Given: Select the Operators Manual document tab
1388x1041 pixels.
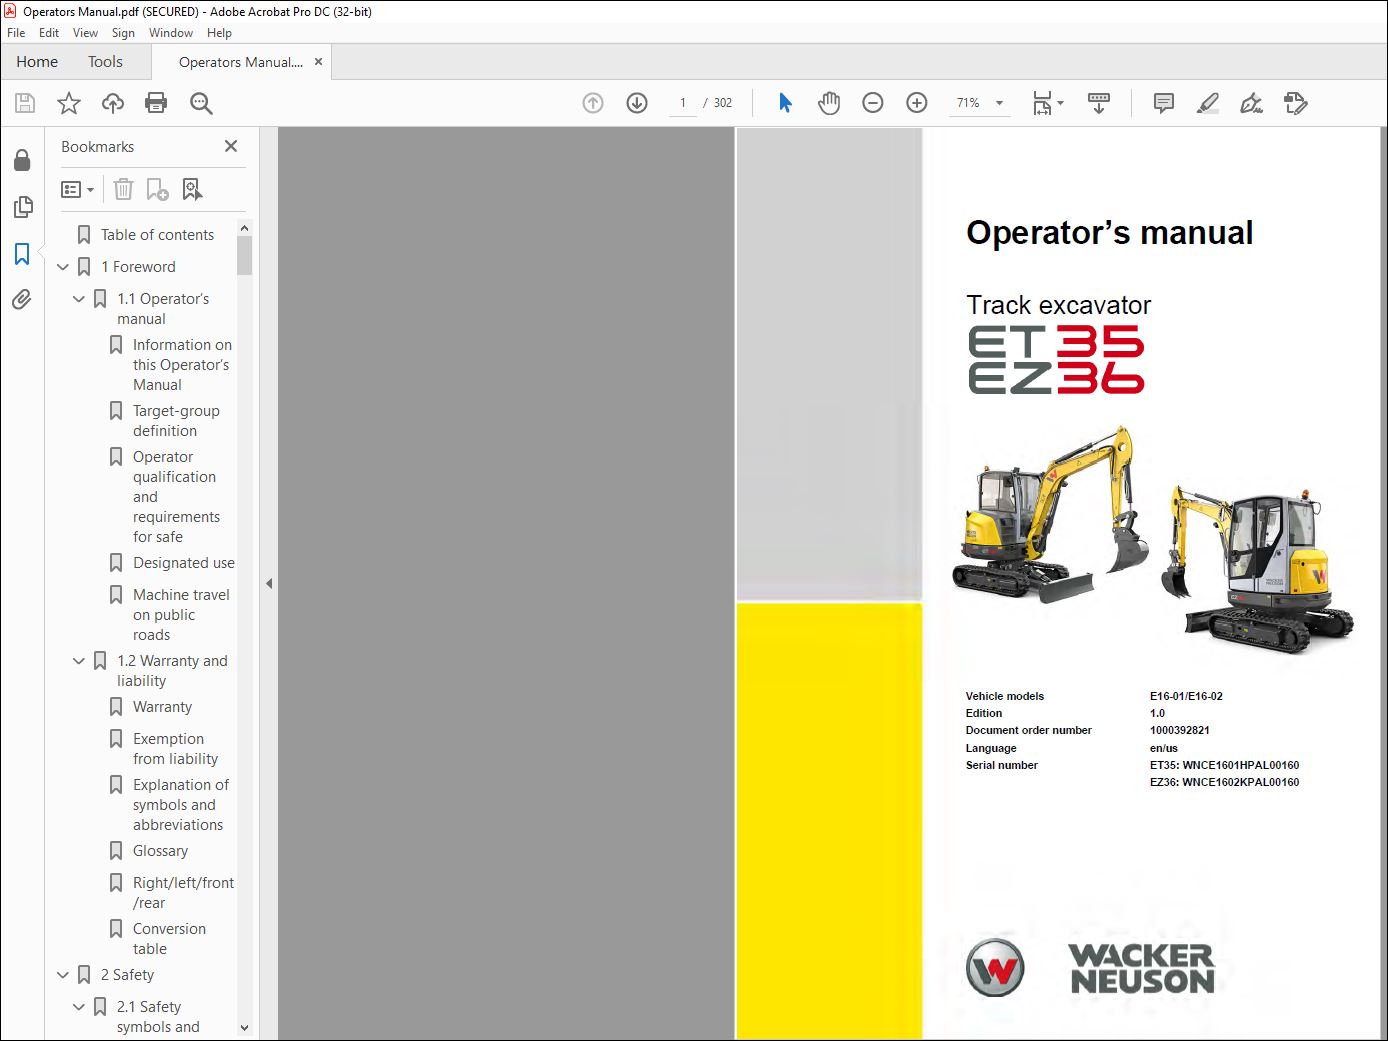Looking at the screenshot, I should [x=240, y=62].
